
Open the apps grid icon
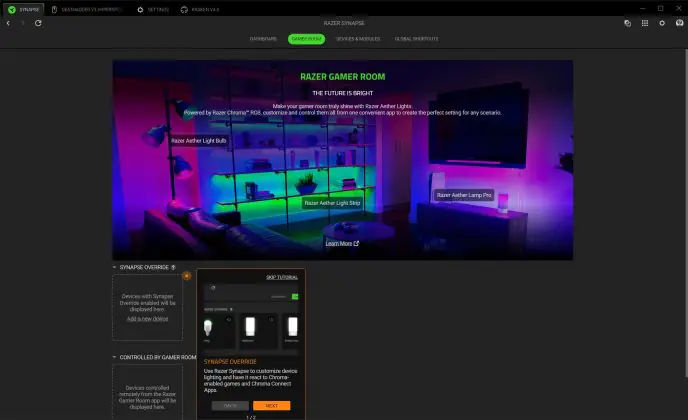tap(645, 23)
